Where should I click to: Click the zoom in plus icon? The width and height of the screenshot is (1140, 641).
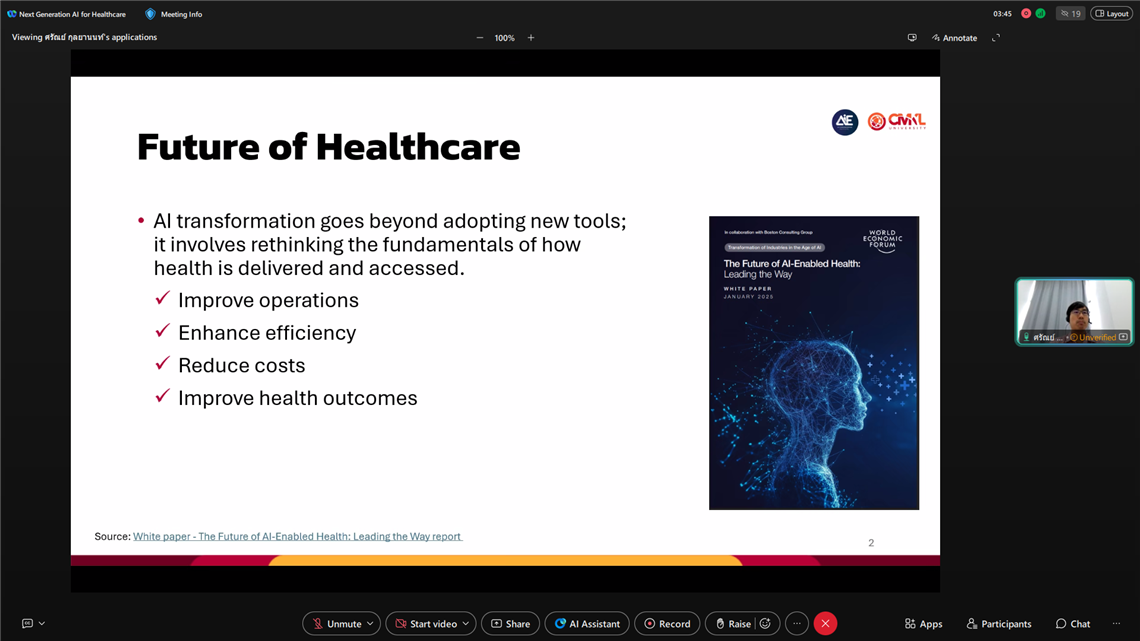[531, 38]
